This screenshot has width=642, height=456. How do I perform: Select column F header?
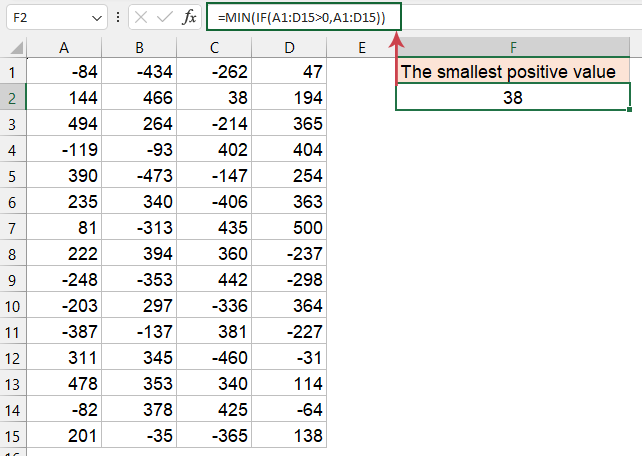click(513, 48)
